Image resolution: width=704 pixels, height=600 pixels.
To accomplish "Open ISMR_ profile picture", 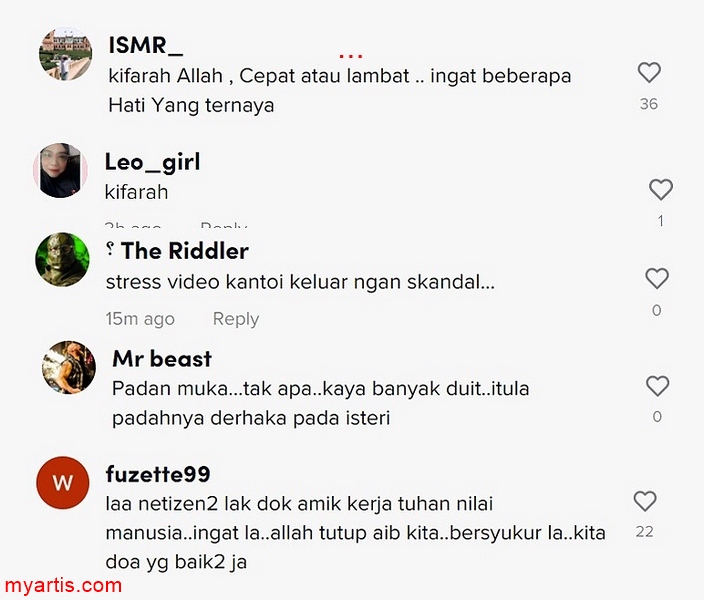I will click(66, 54).
